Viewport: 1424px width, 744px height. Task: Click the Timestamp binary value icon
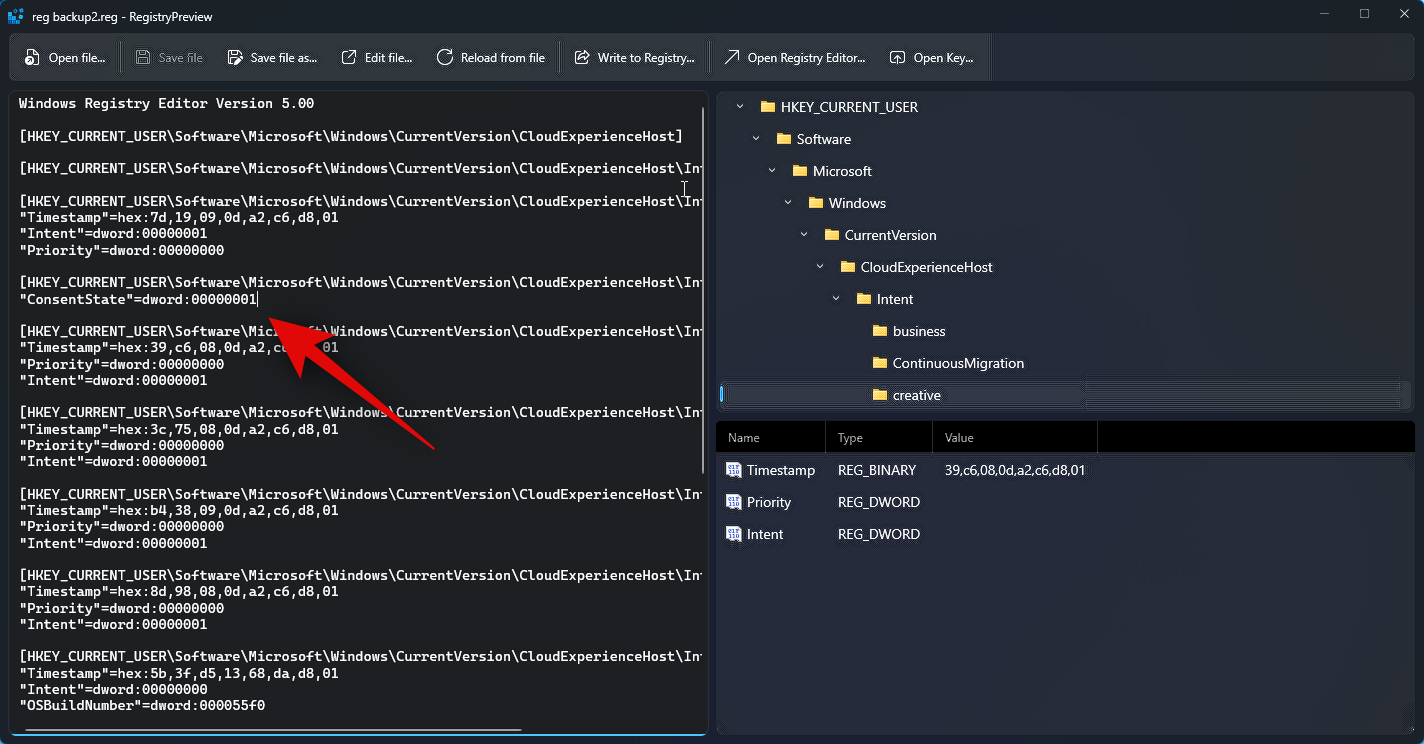734,470
